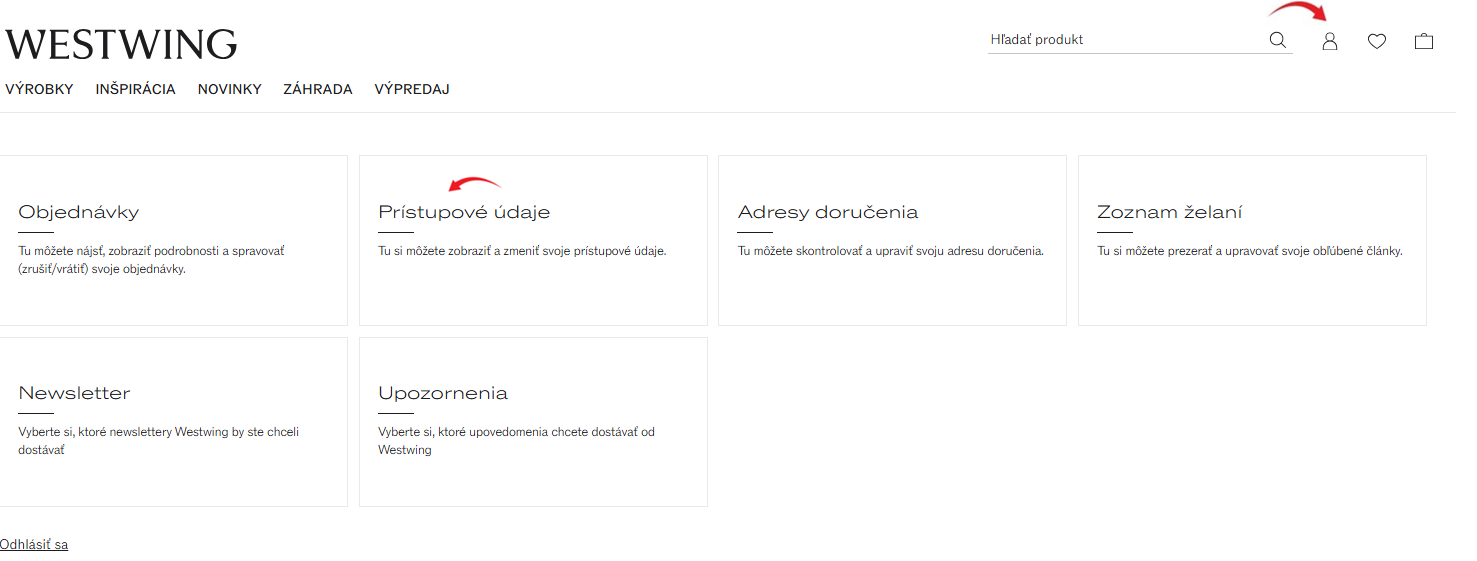Open the Výrobky menu
Image resolution: width=1477 pixels, height=561 pixels.
39,89
